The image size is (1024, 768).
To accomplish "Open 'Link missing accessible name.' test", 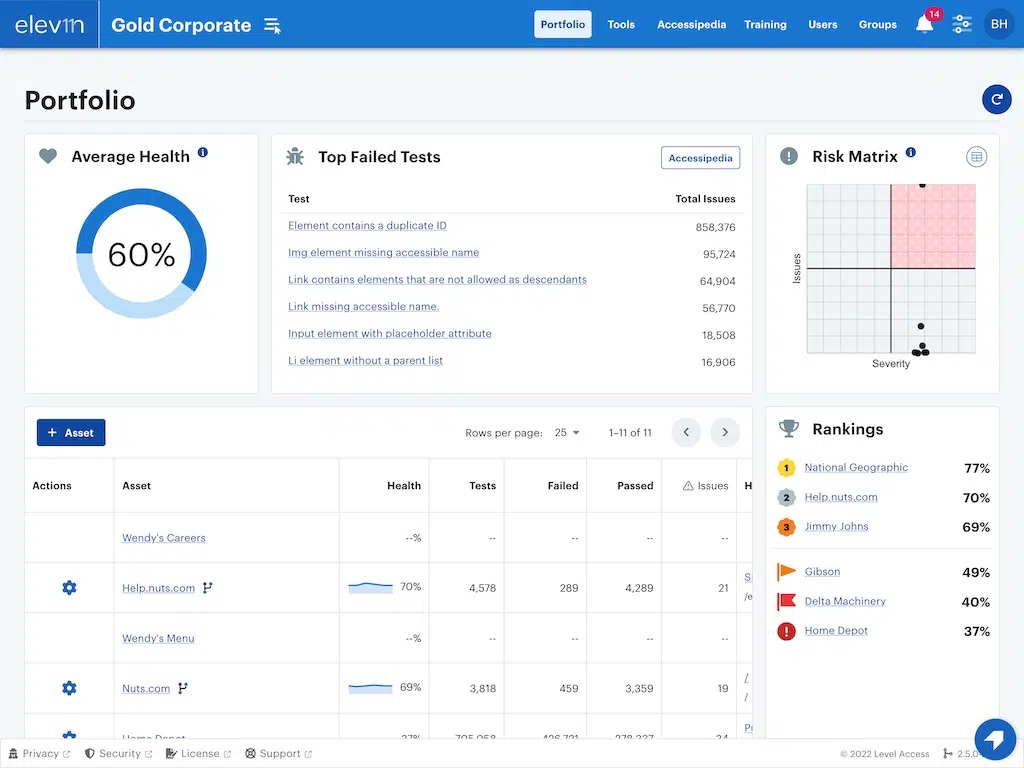I will click(364, 306).
